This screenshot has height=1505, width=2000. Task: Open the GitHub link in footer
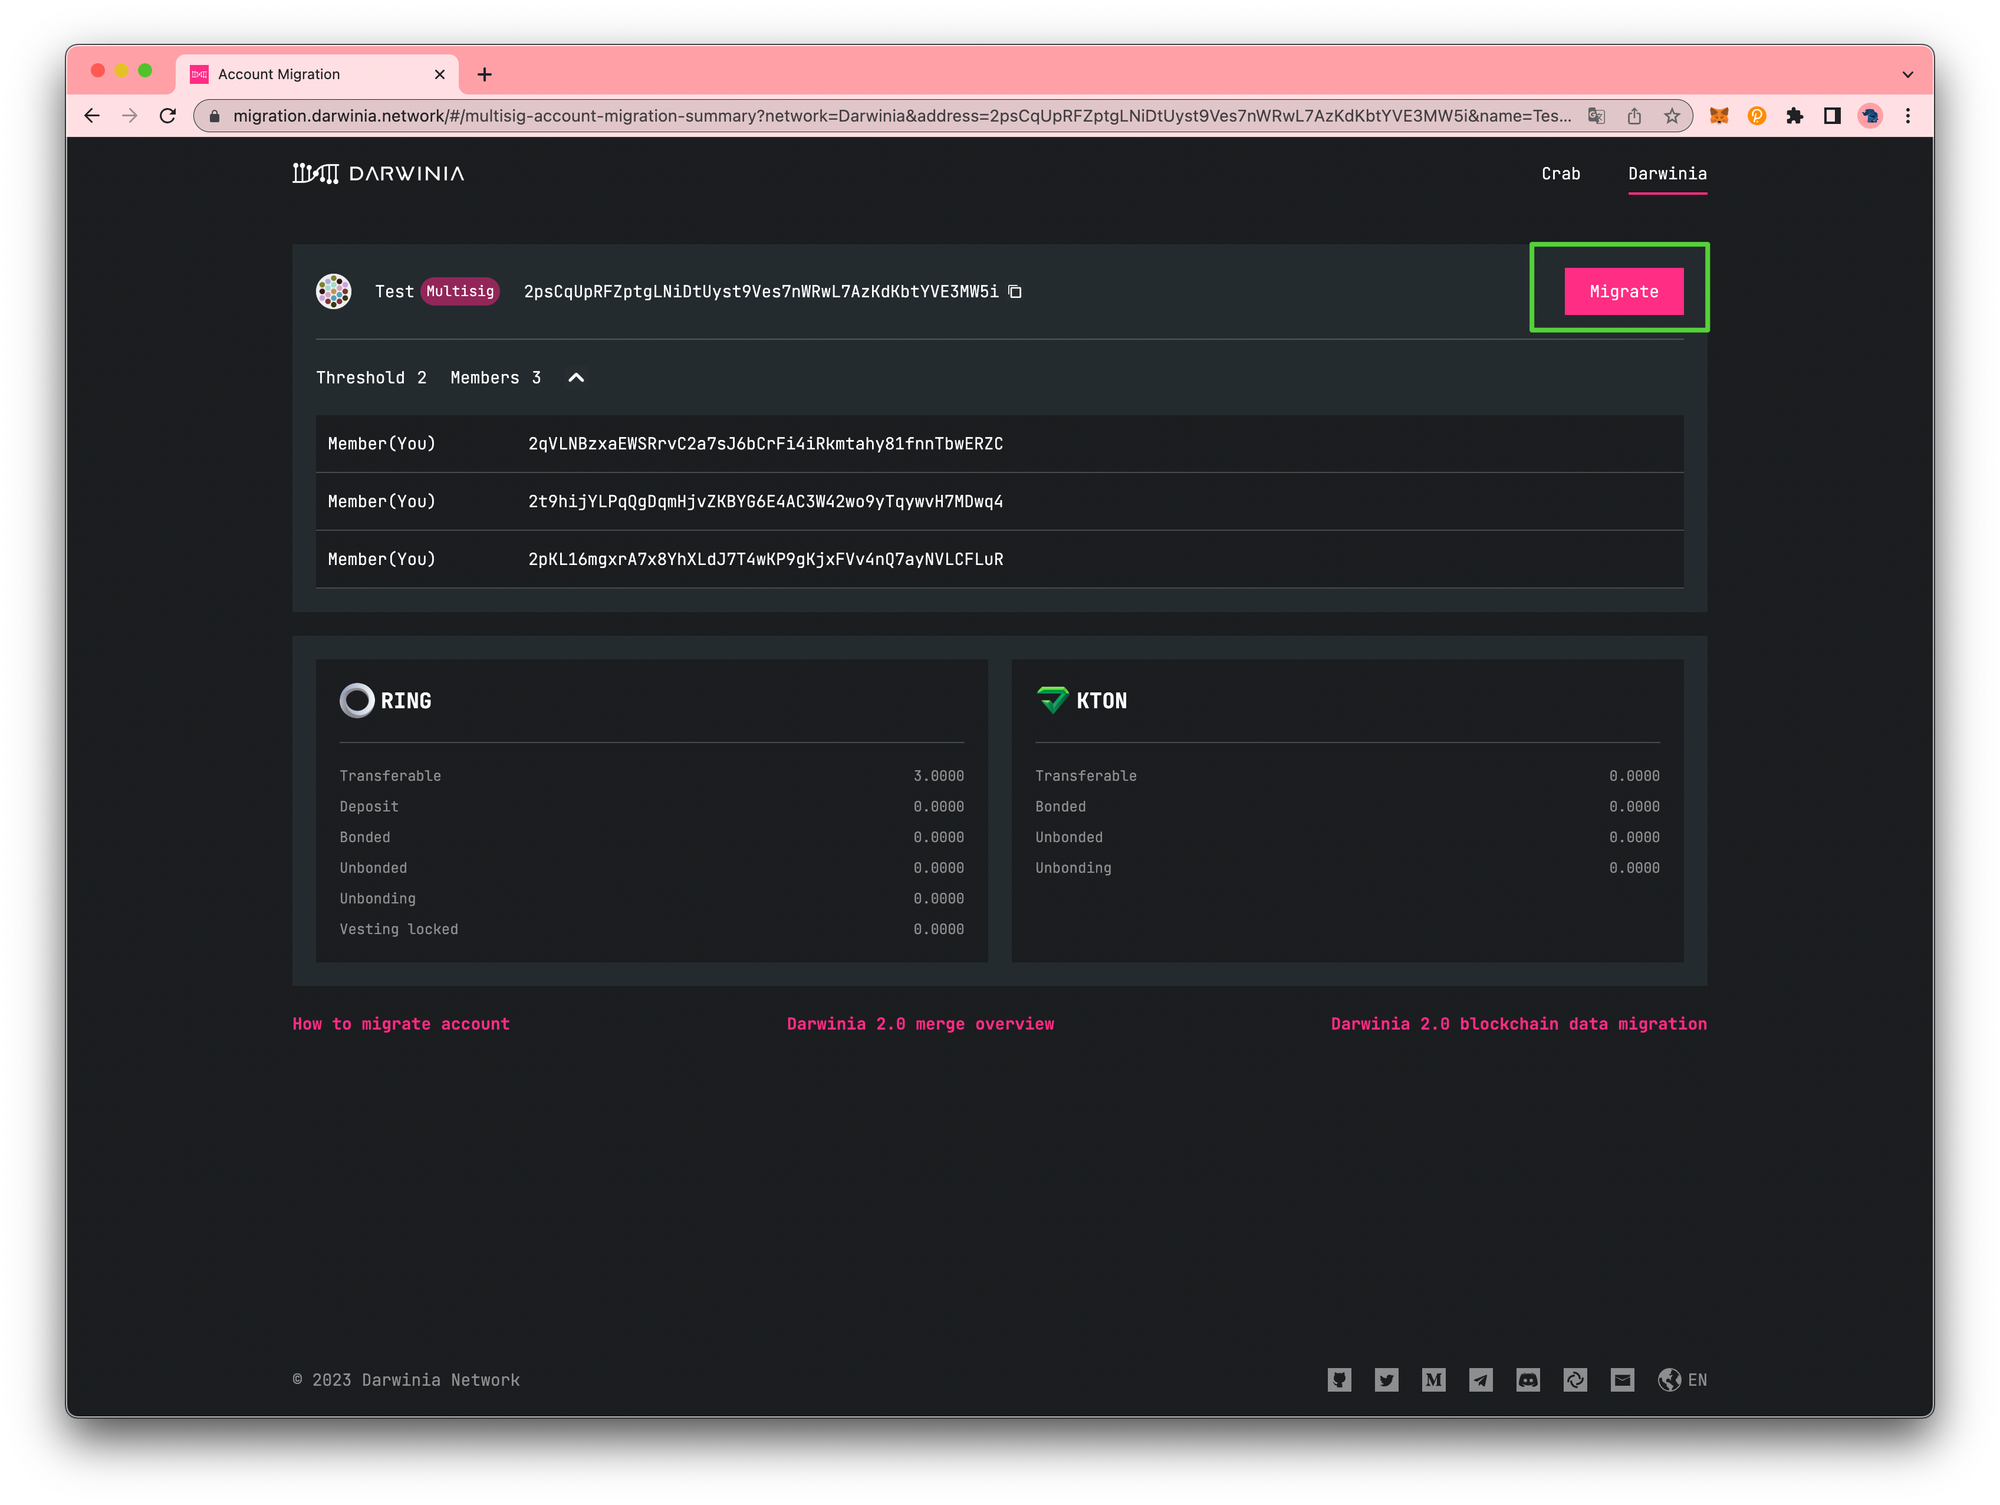[x=1339, y=1380]
